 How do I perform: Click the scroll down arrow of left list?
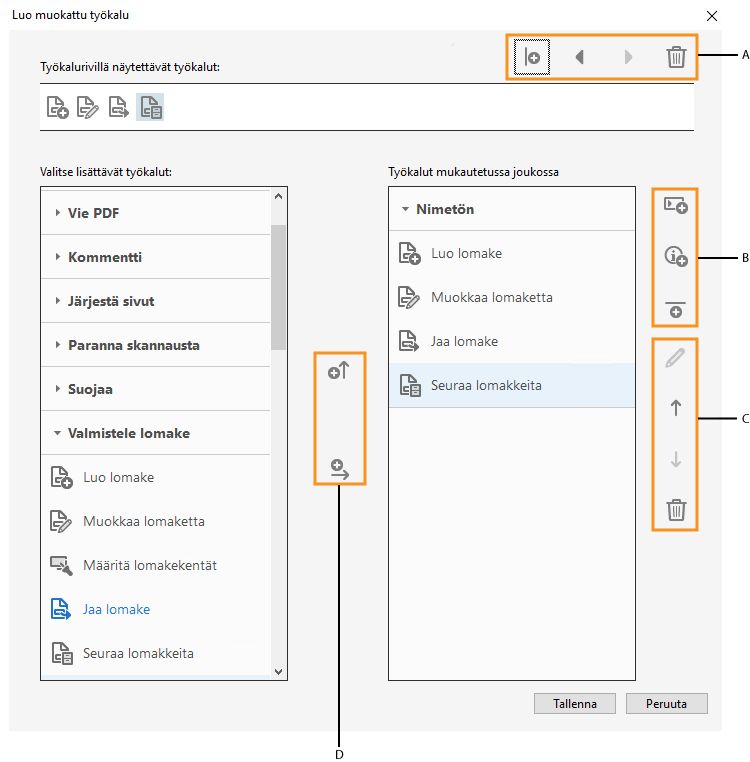(x=279, y=673)
